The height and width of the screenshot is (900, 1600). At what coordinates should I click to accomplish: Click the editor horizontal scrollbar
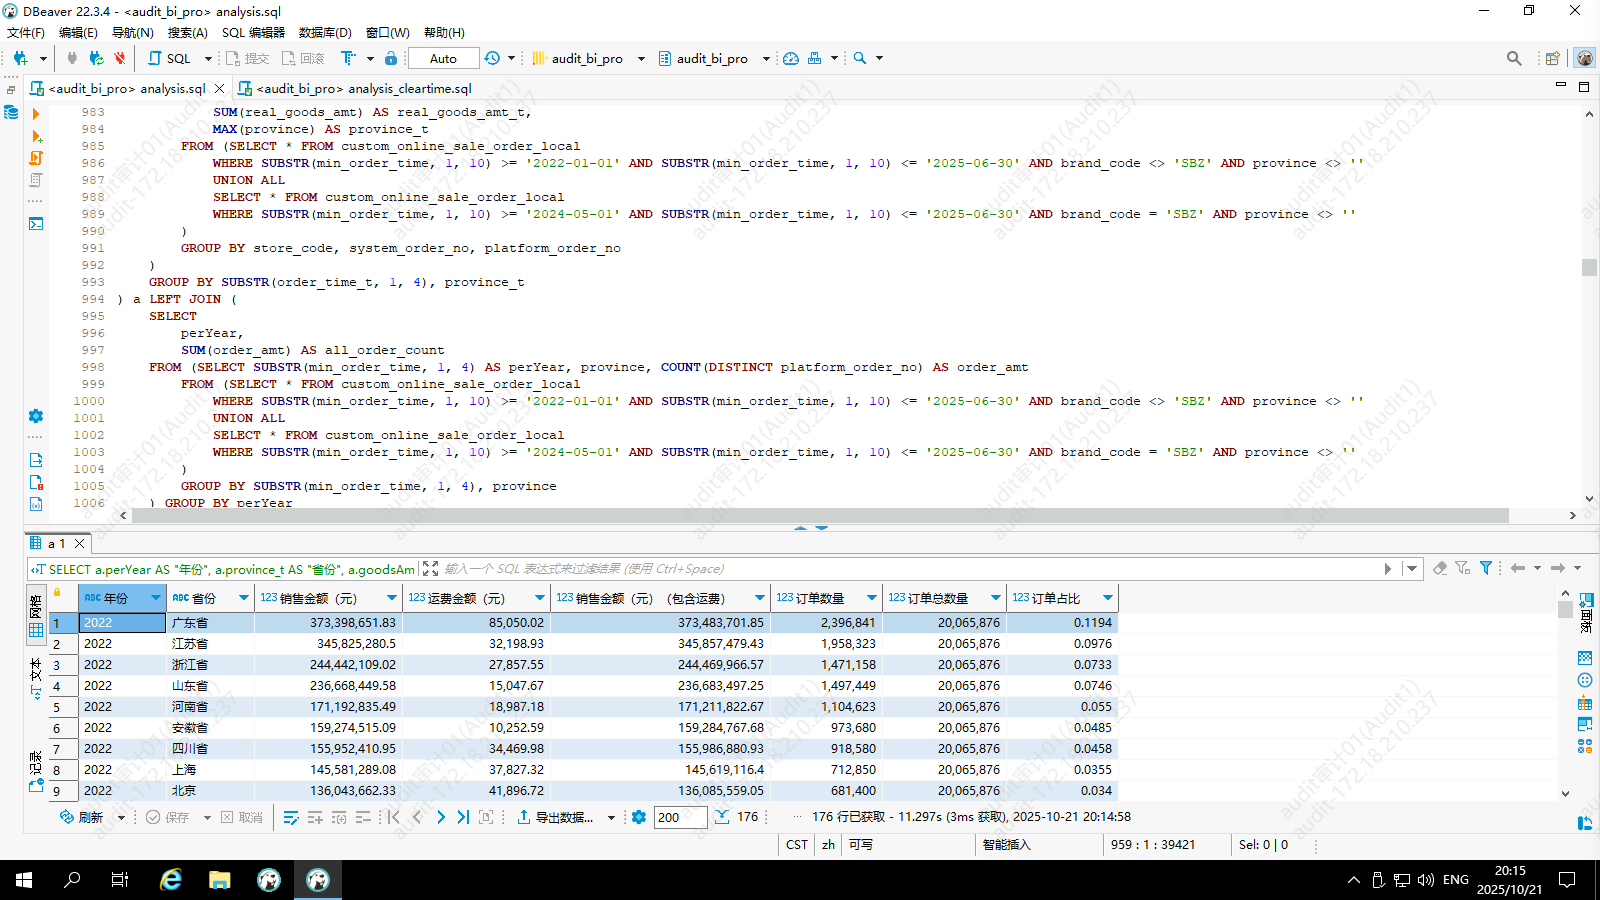click(820, 516)
